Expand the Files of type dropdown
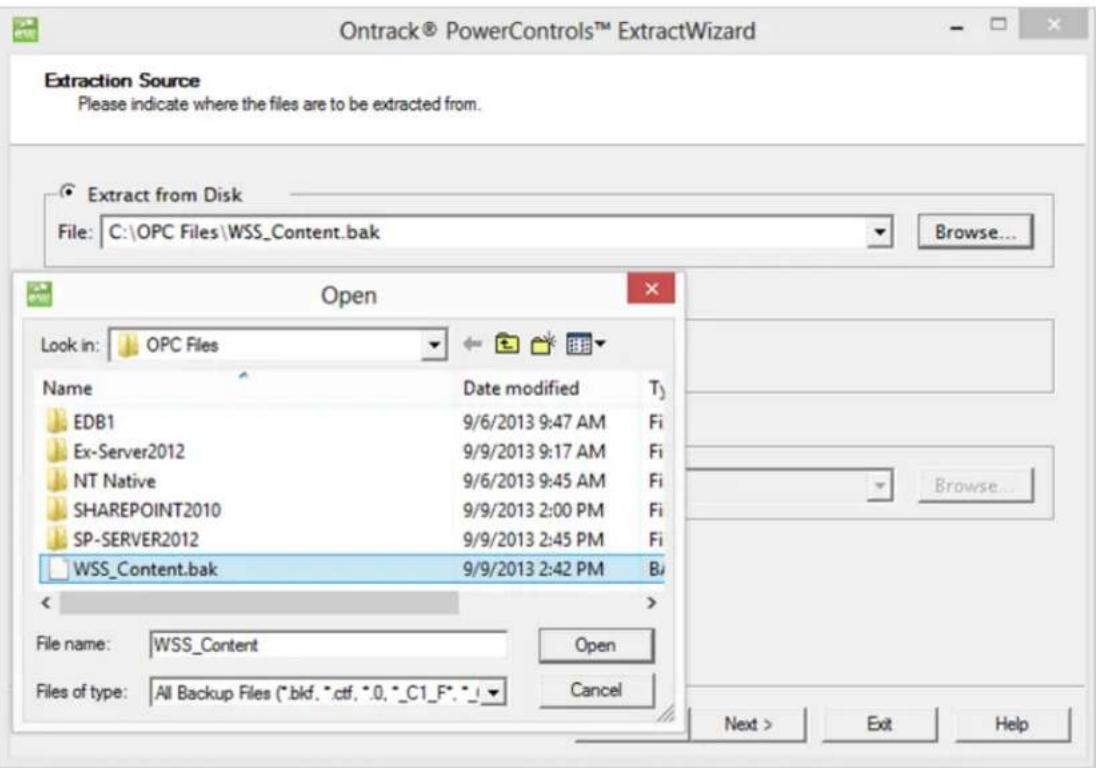 point(494,693)
